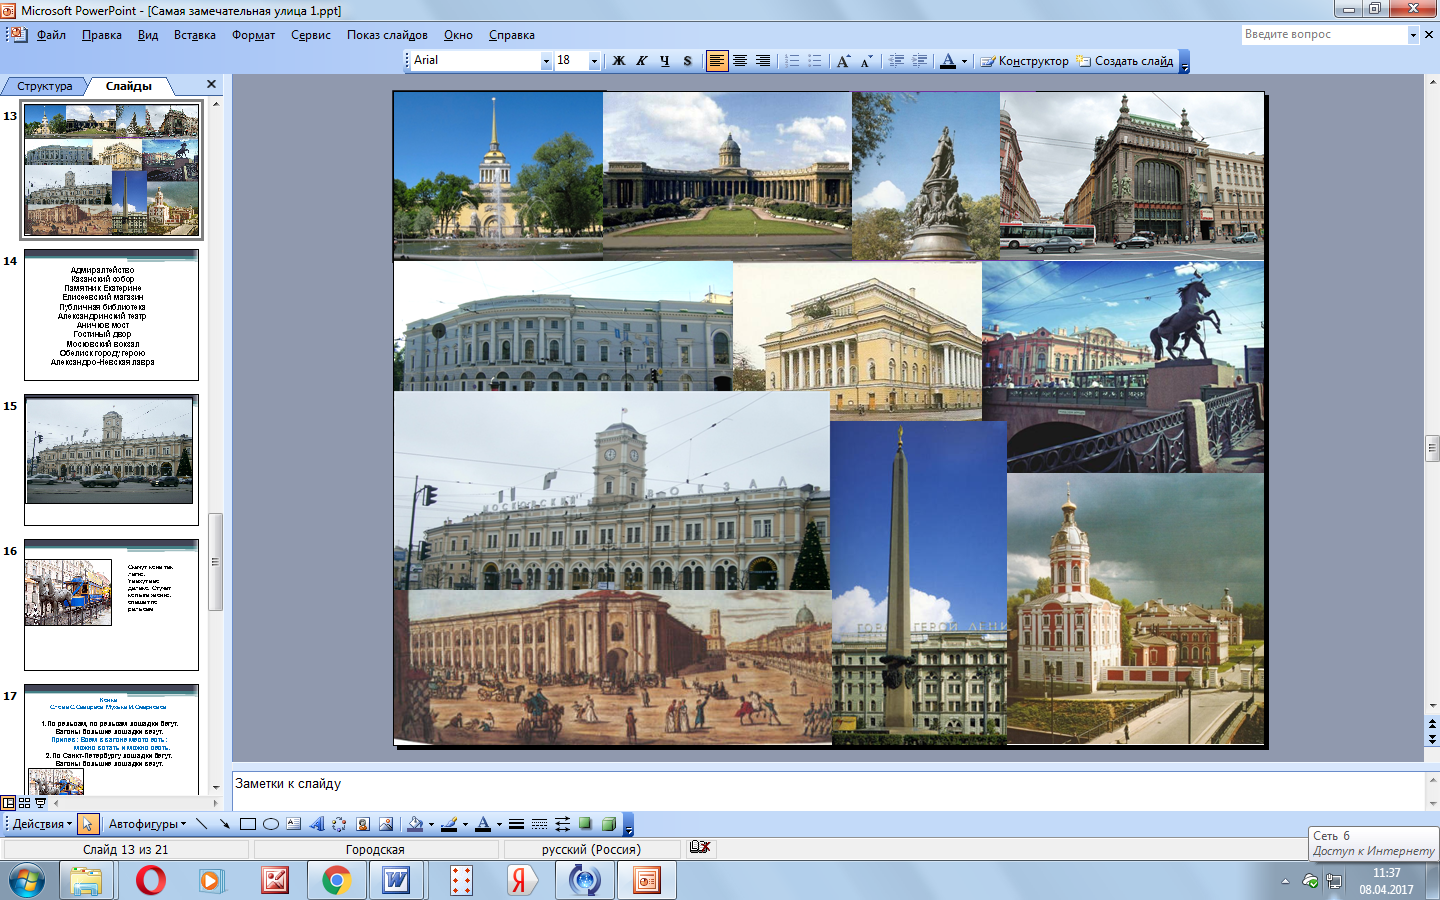Expand the font name dropdown (Arial)
Image resolution: width=1440 pixels, height=900 pixels.
546,61
